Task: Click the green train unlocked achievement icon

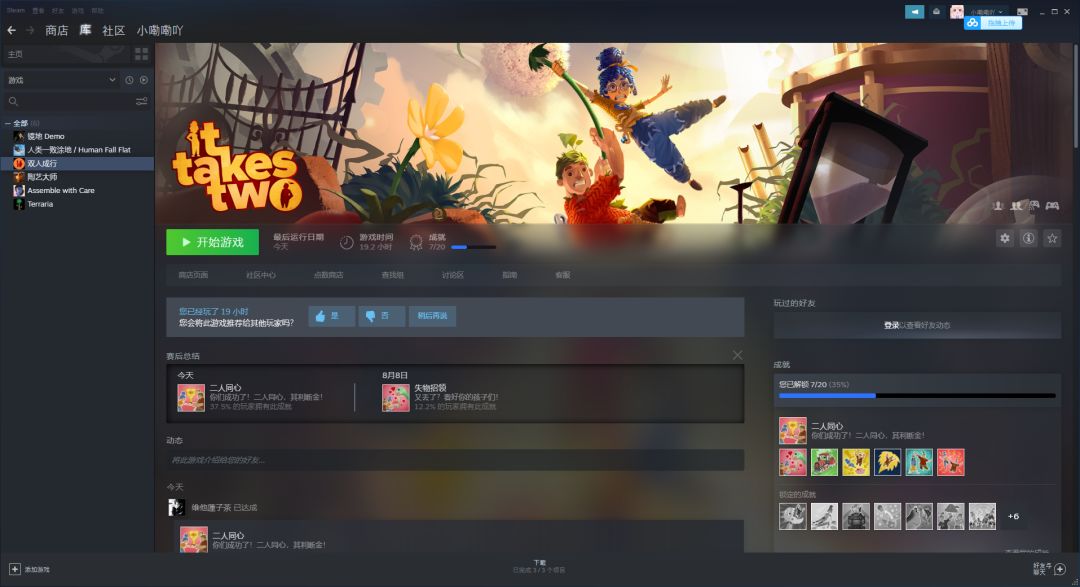Action: (x=824, y=462)
